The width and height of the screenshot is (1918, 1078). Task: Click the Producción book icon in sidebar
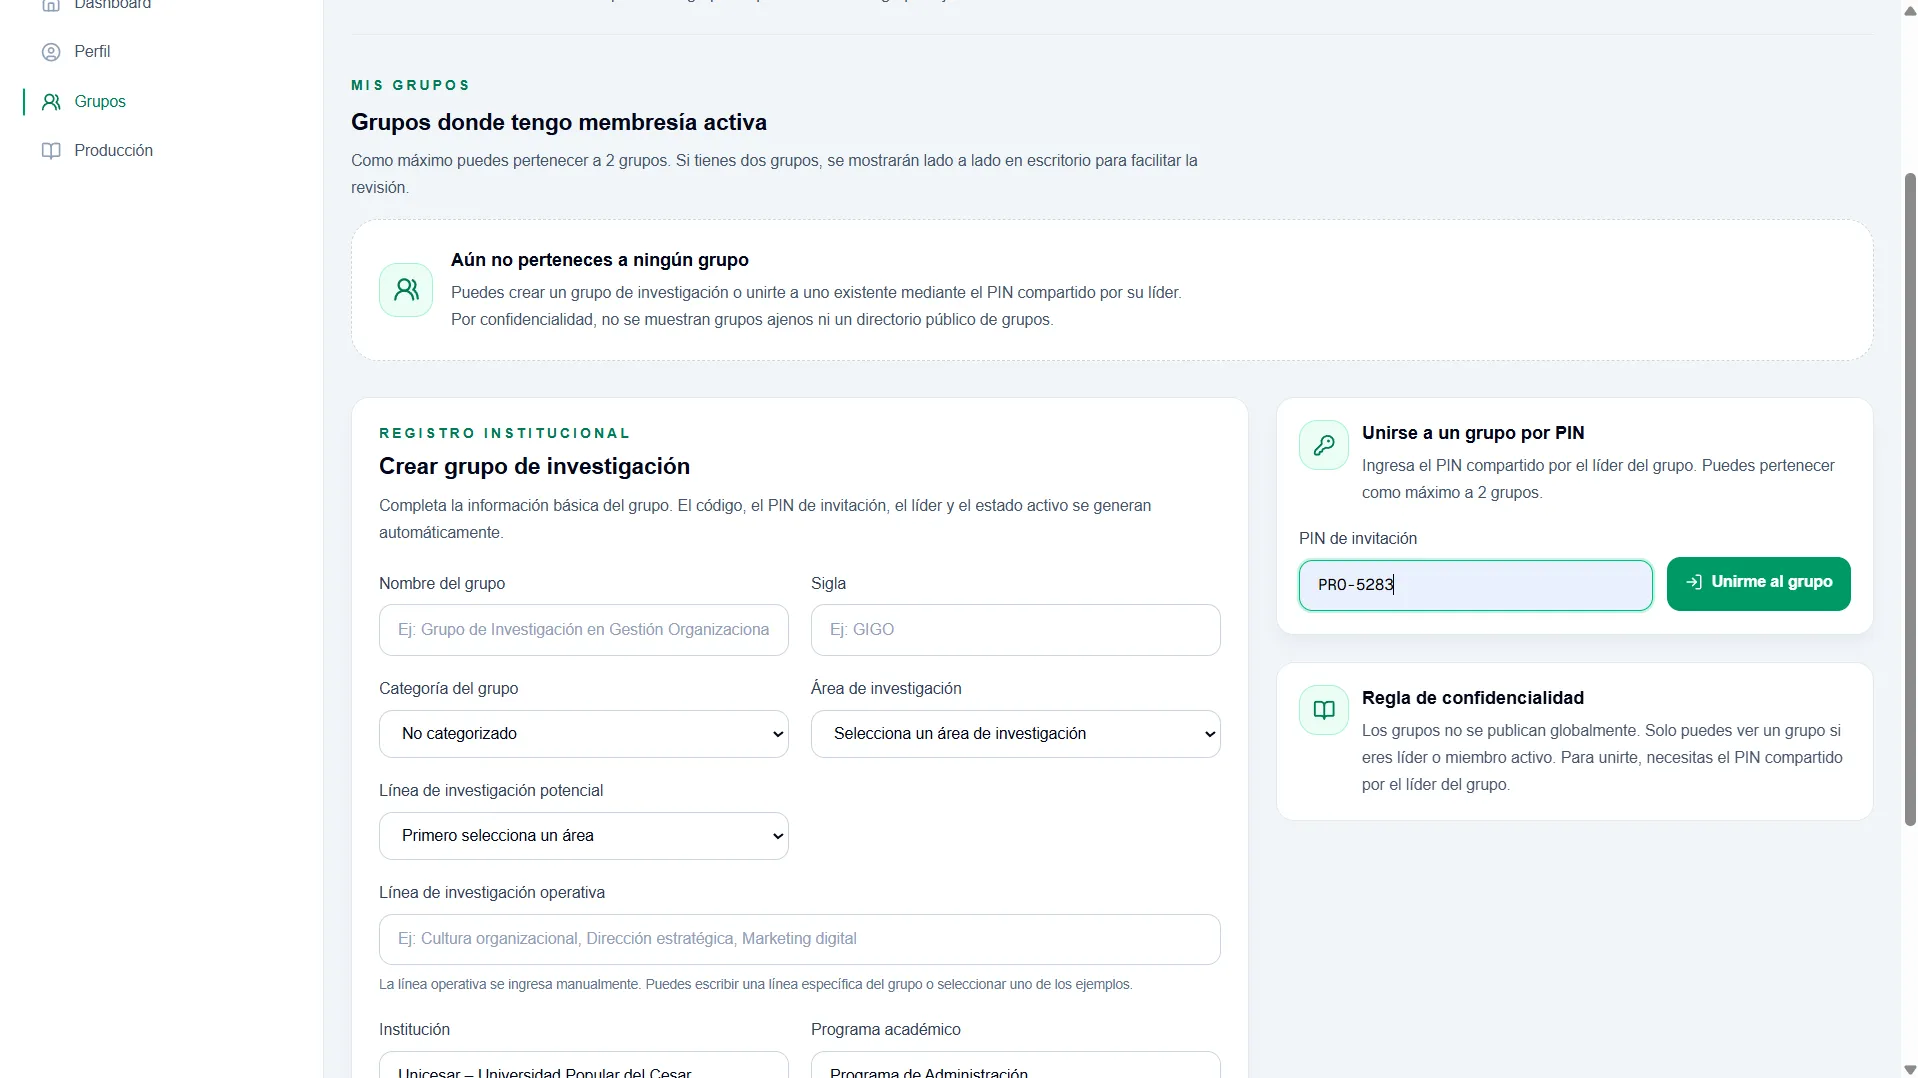pyautogui.click(x=51, y=151)
